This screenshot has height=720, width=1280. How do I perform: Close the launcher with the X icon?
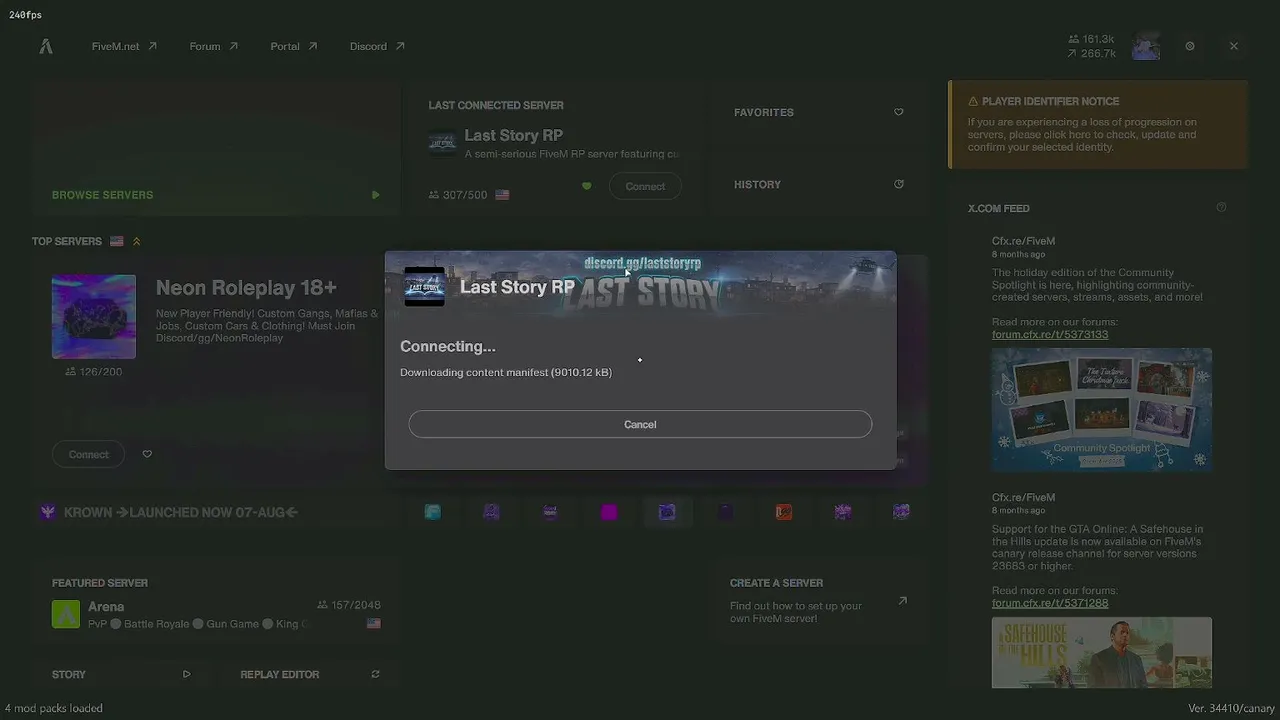pyautogui.click(x=1234, y=46)
